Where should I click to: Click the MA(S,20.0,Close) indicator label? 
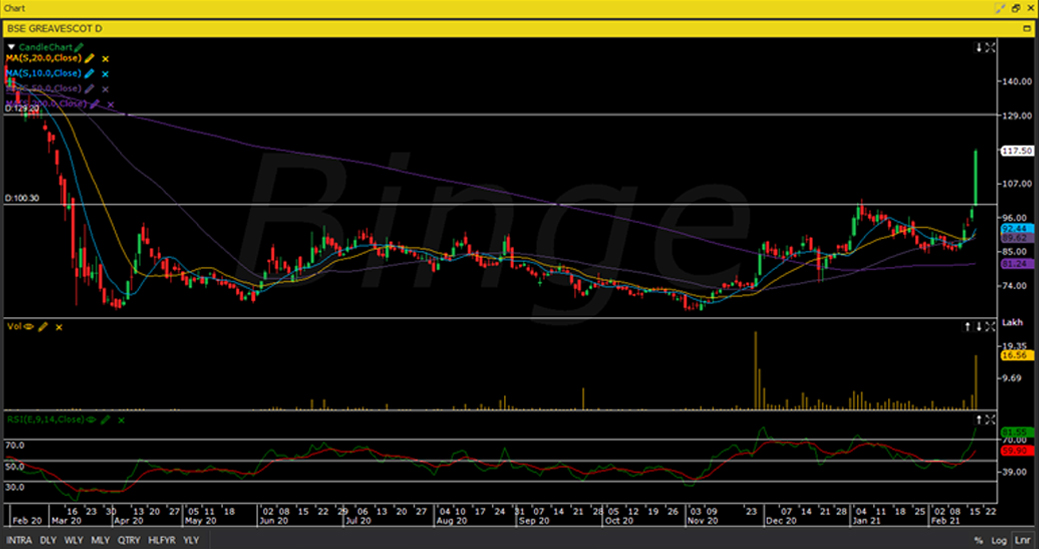[x=44, y=58]
